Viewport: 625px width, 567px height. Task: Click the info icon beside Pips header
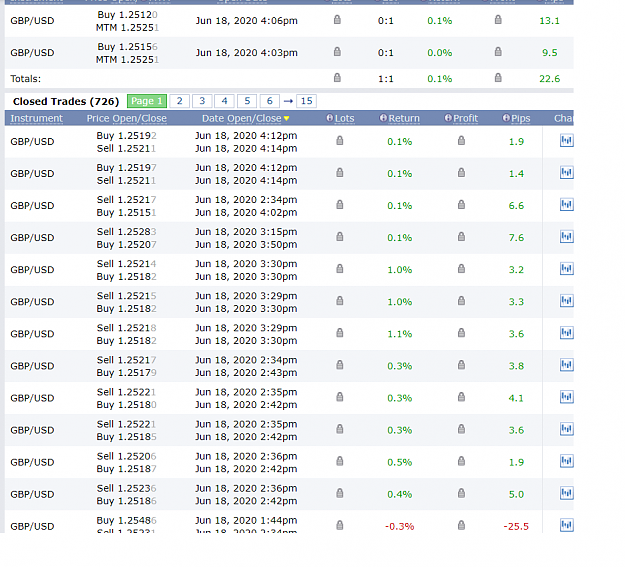(x=506, y=118)
